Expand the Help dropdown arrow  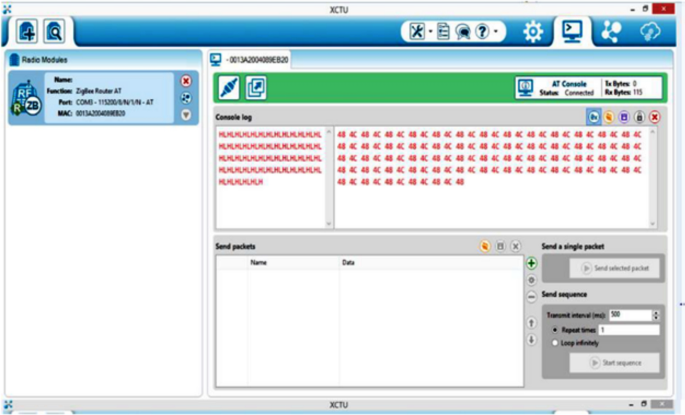pyautogui.click(x=496, y=31)
